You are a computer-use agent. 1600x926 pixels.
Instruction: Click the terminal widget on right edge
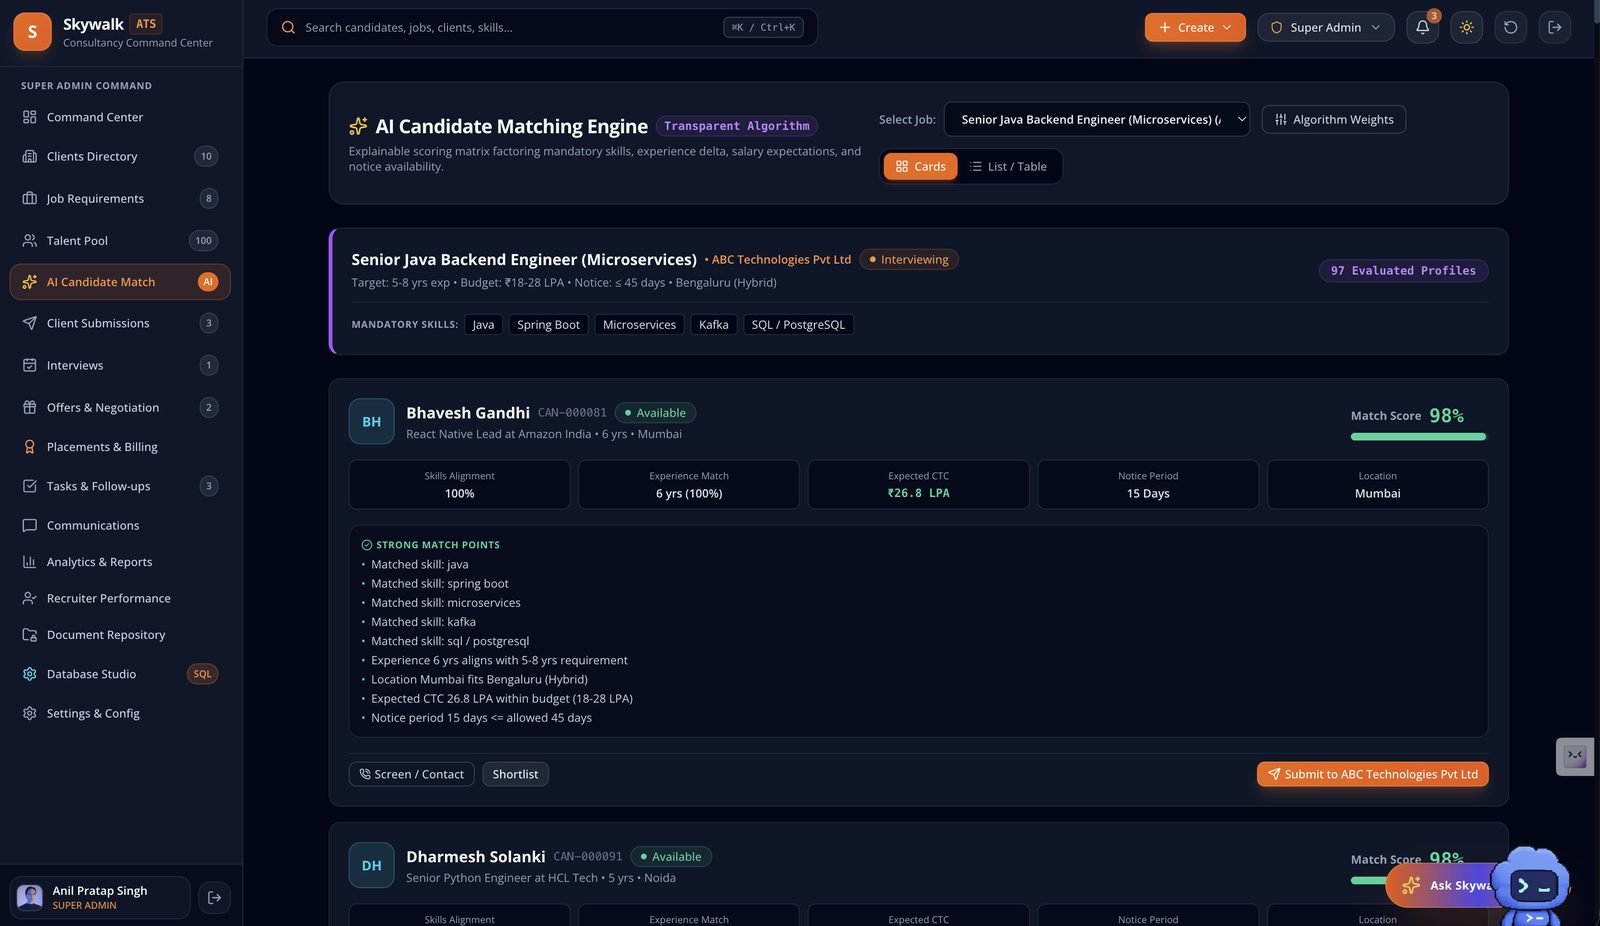1575,756
